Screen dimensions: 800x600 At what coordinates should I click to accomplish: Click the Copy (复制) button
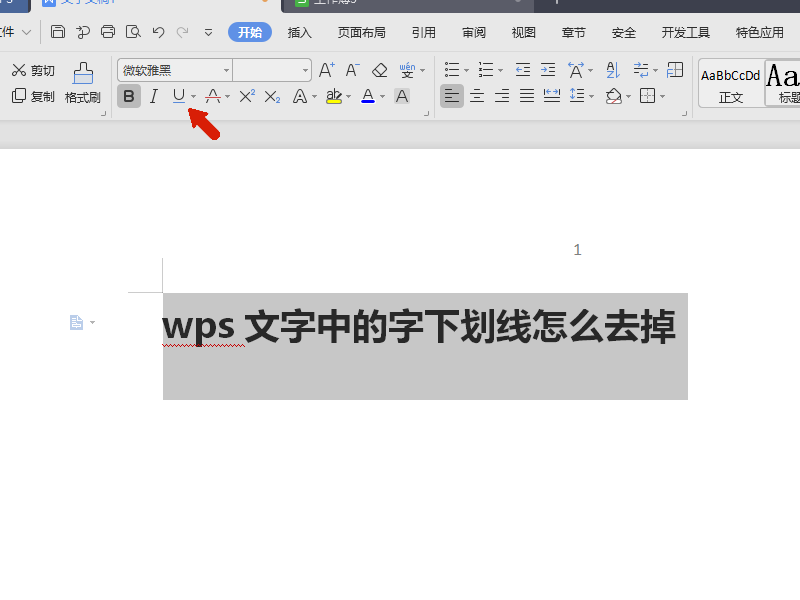pos(33,96)
